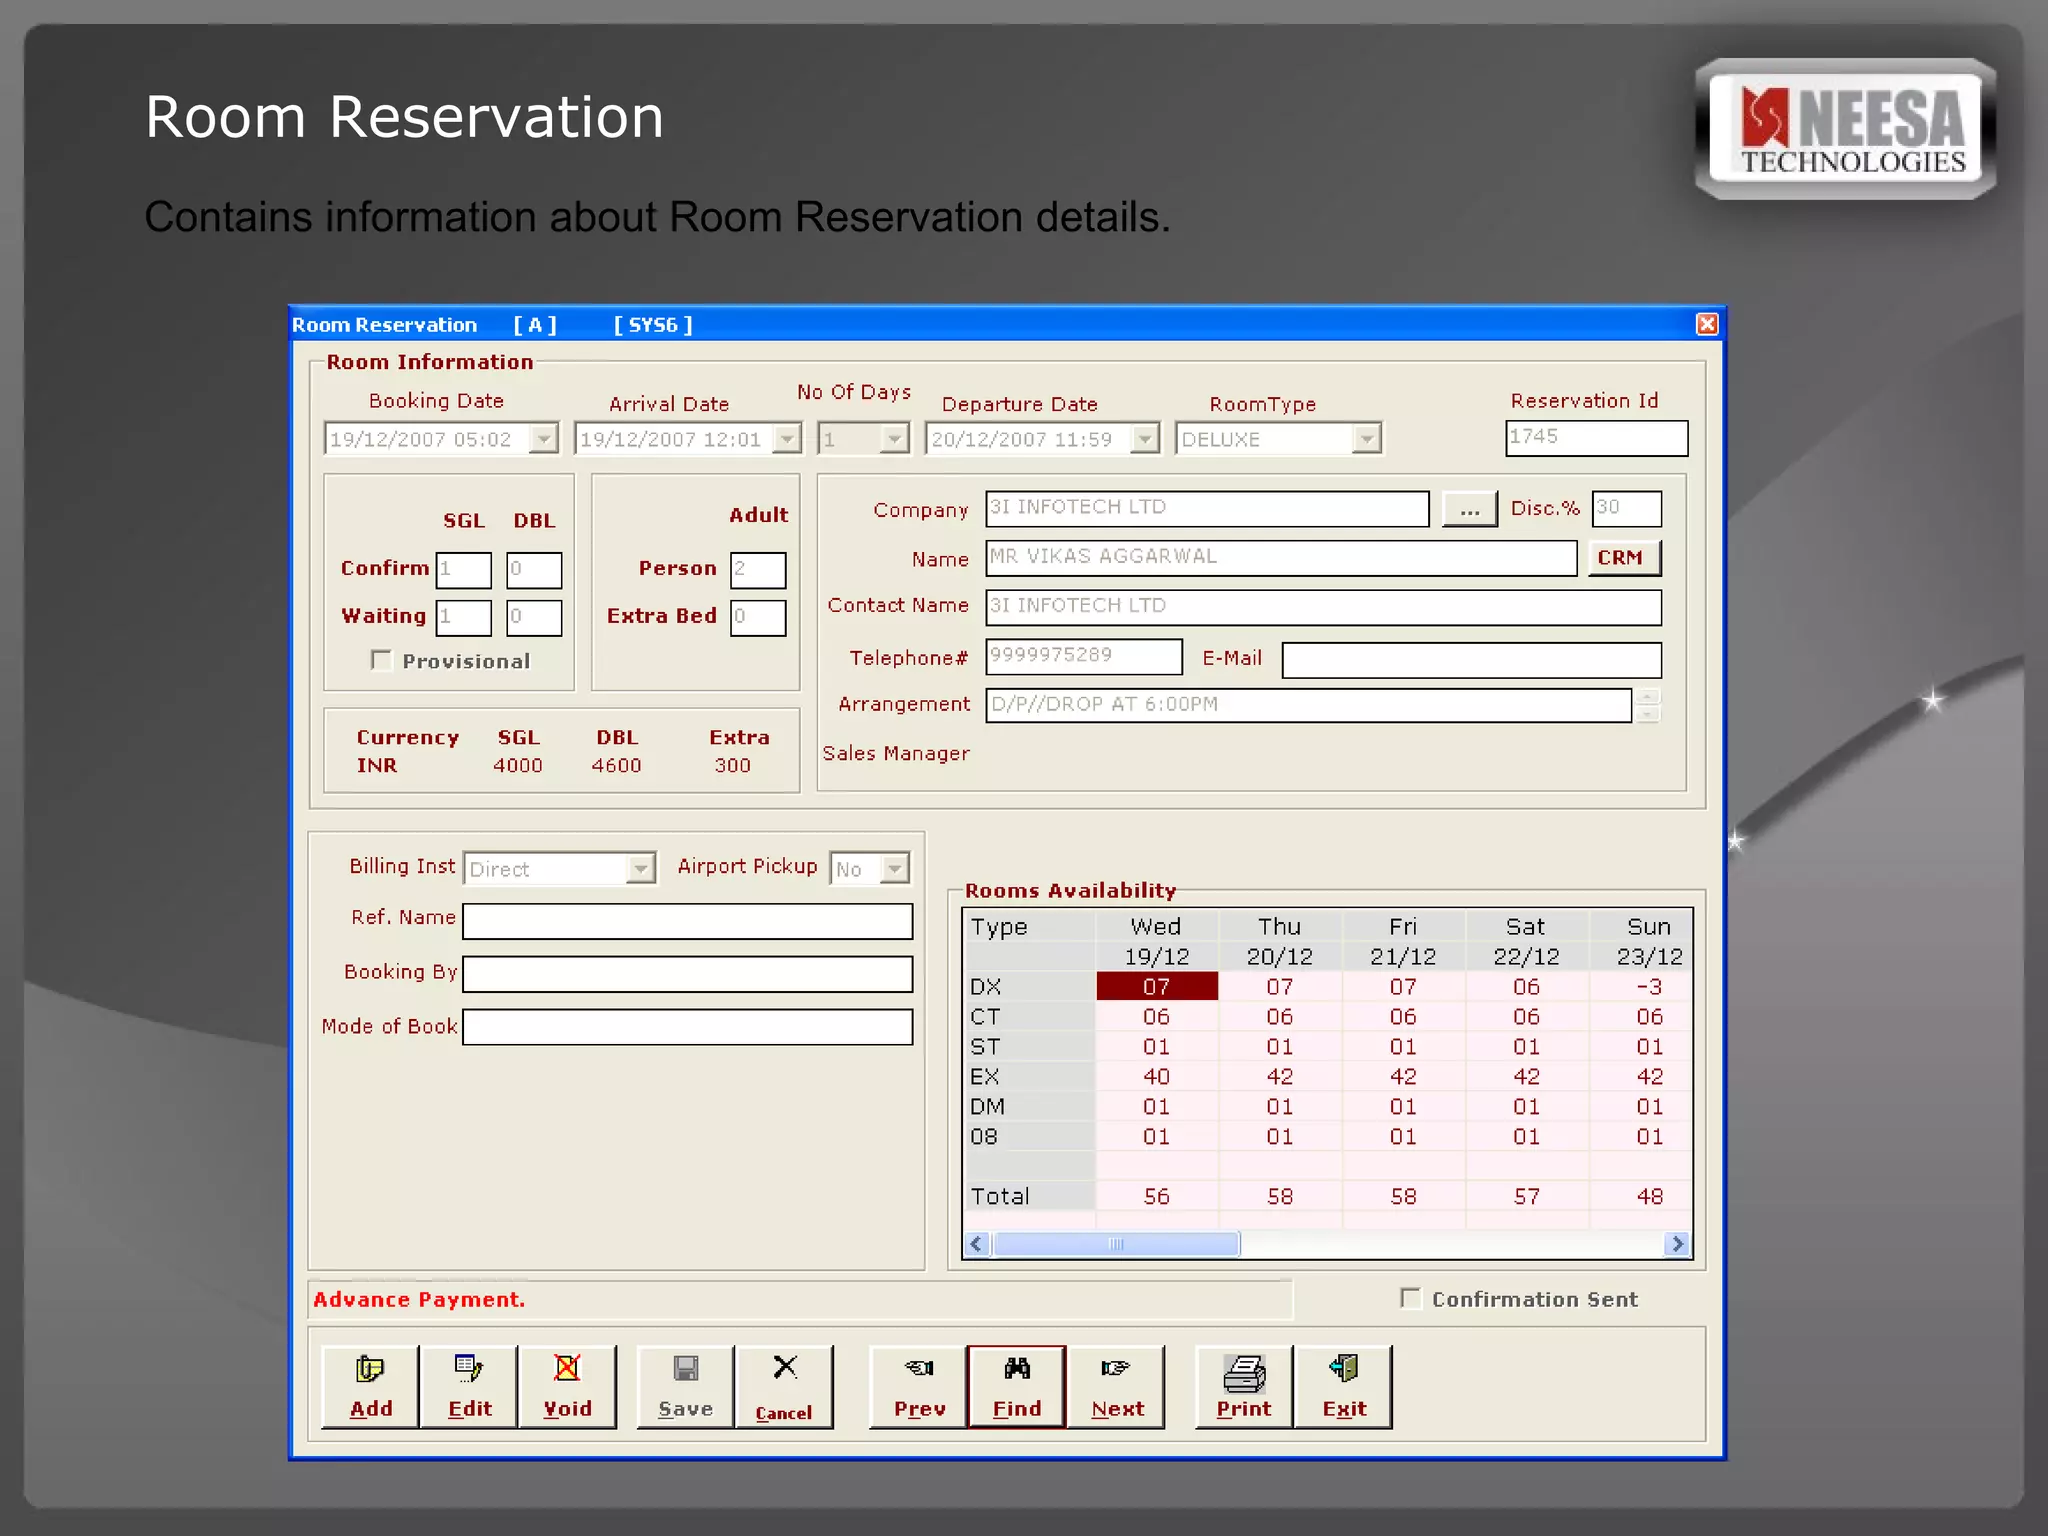Click the Confirm DBL count field

click(534, 570)
